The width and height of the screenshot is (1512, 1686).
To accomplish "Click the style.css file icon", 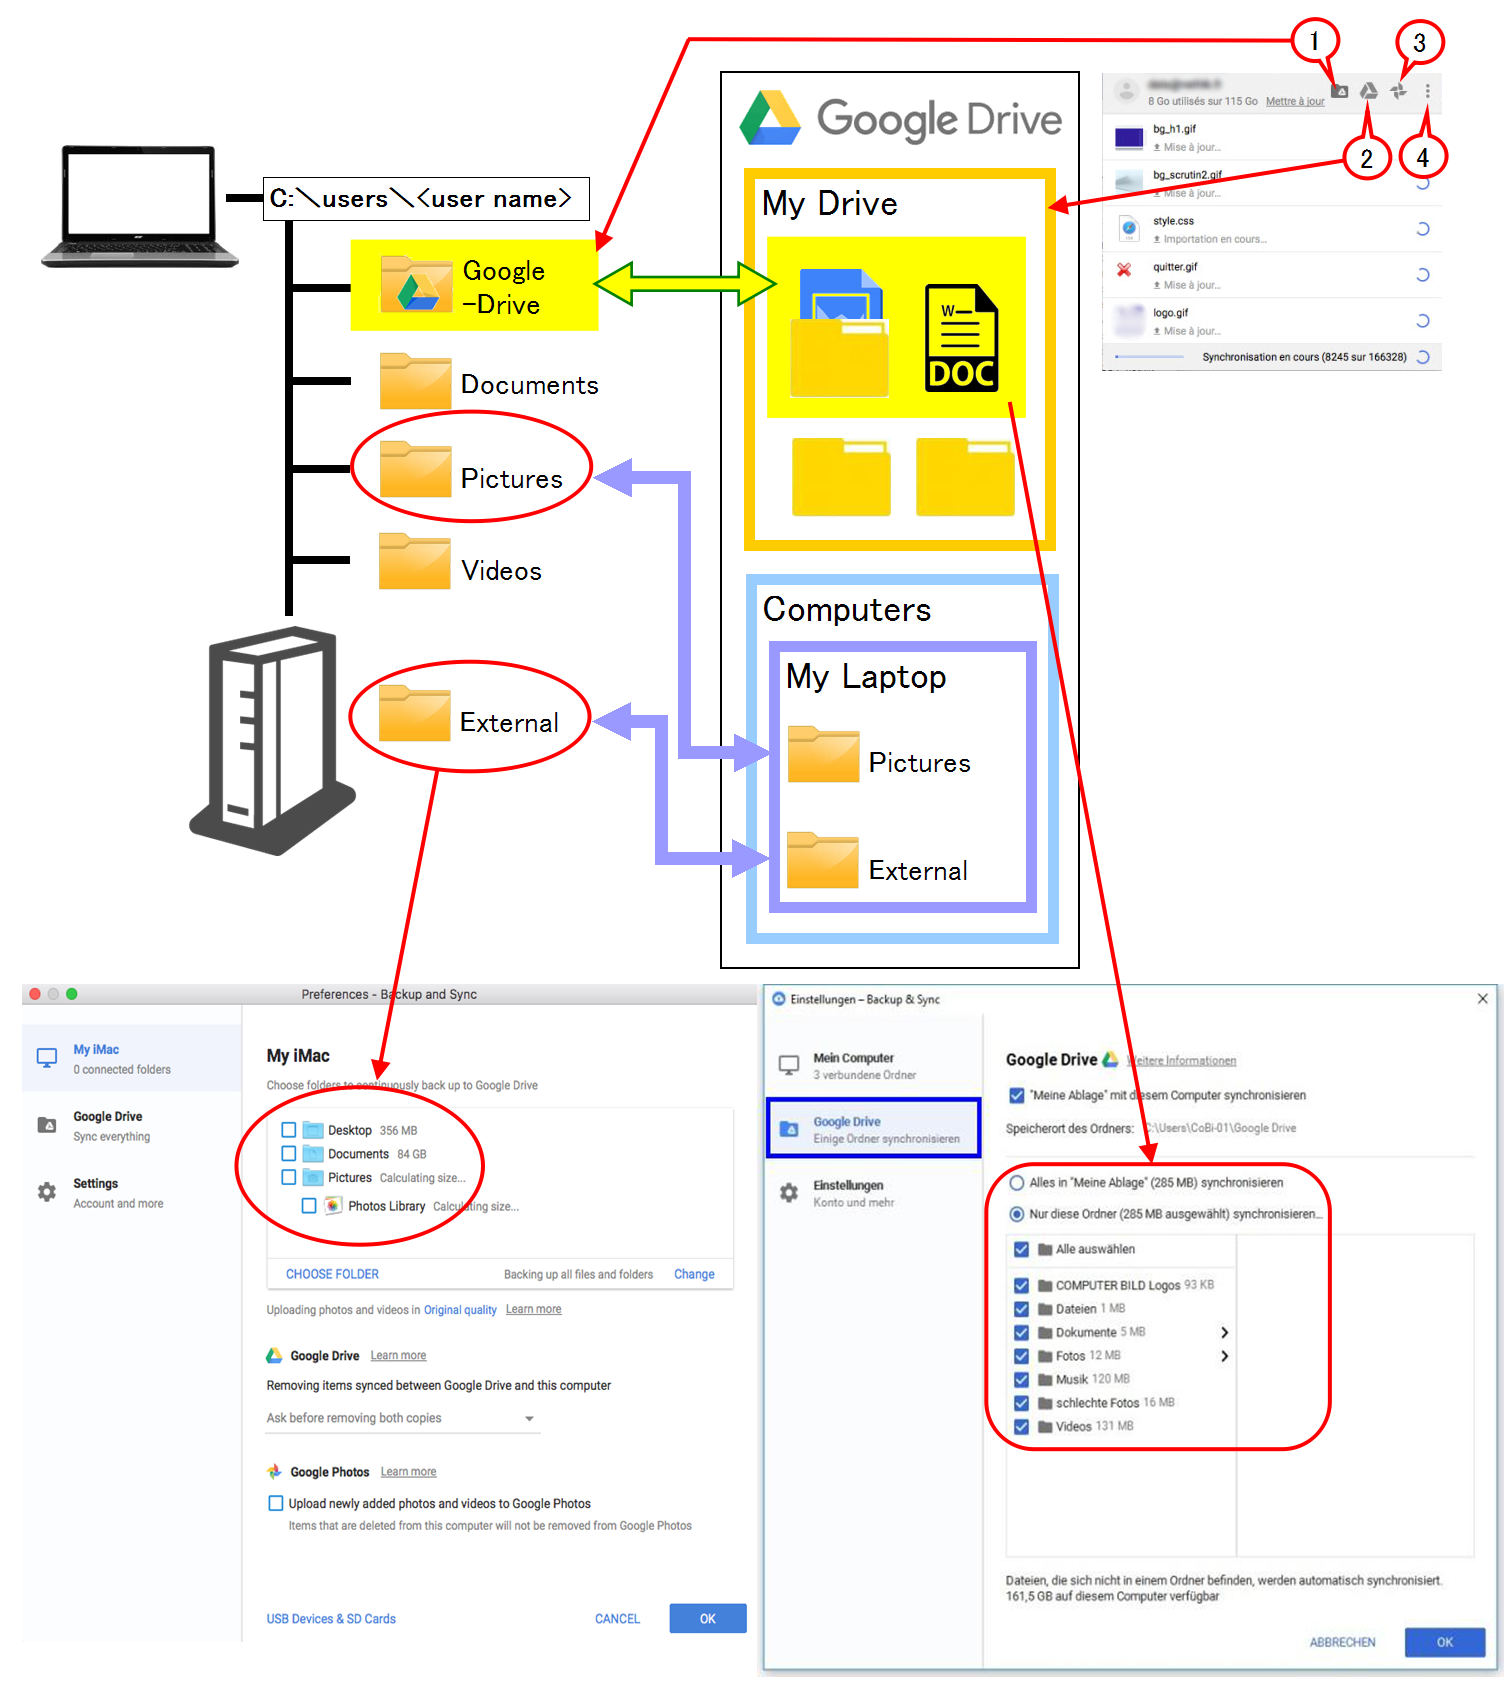I will click(x=1129, y=229).
